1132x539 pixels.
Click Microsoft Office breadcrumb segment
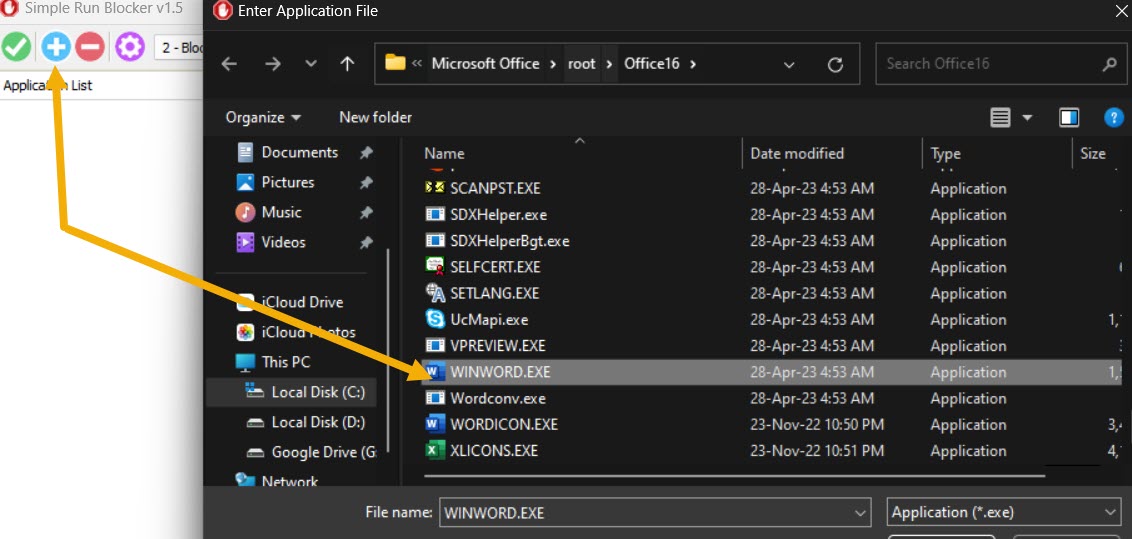(485, 63)
